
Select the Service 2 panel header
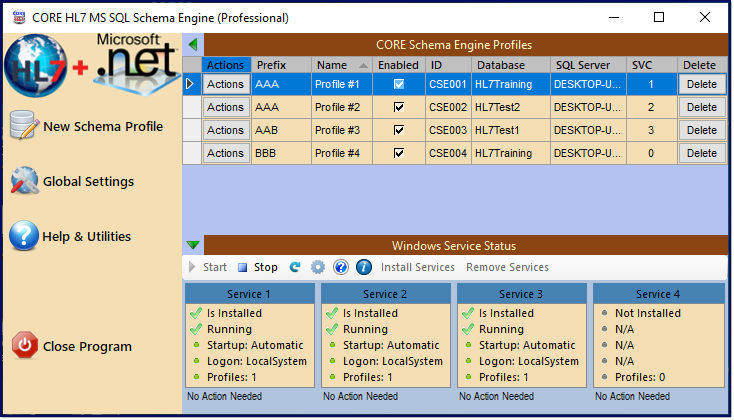(x=386, y=294)
